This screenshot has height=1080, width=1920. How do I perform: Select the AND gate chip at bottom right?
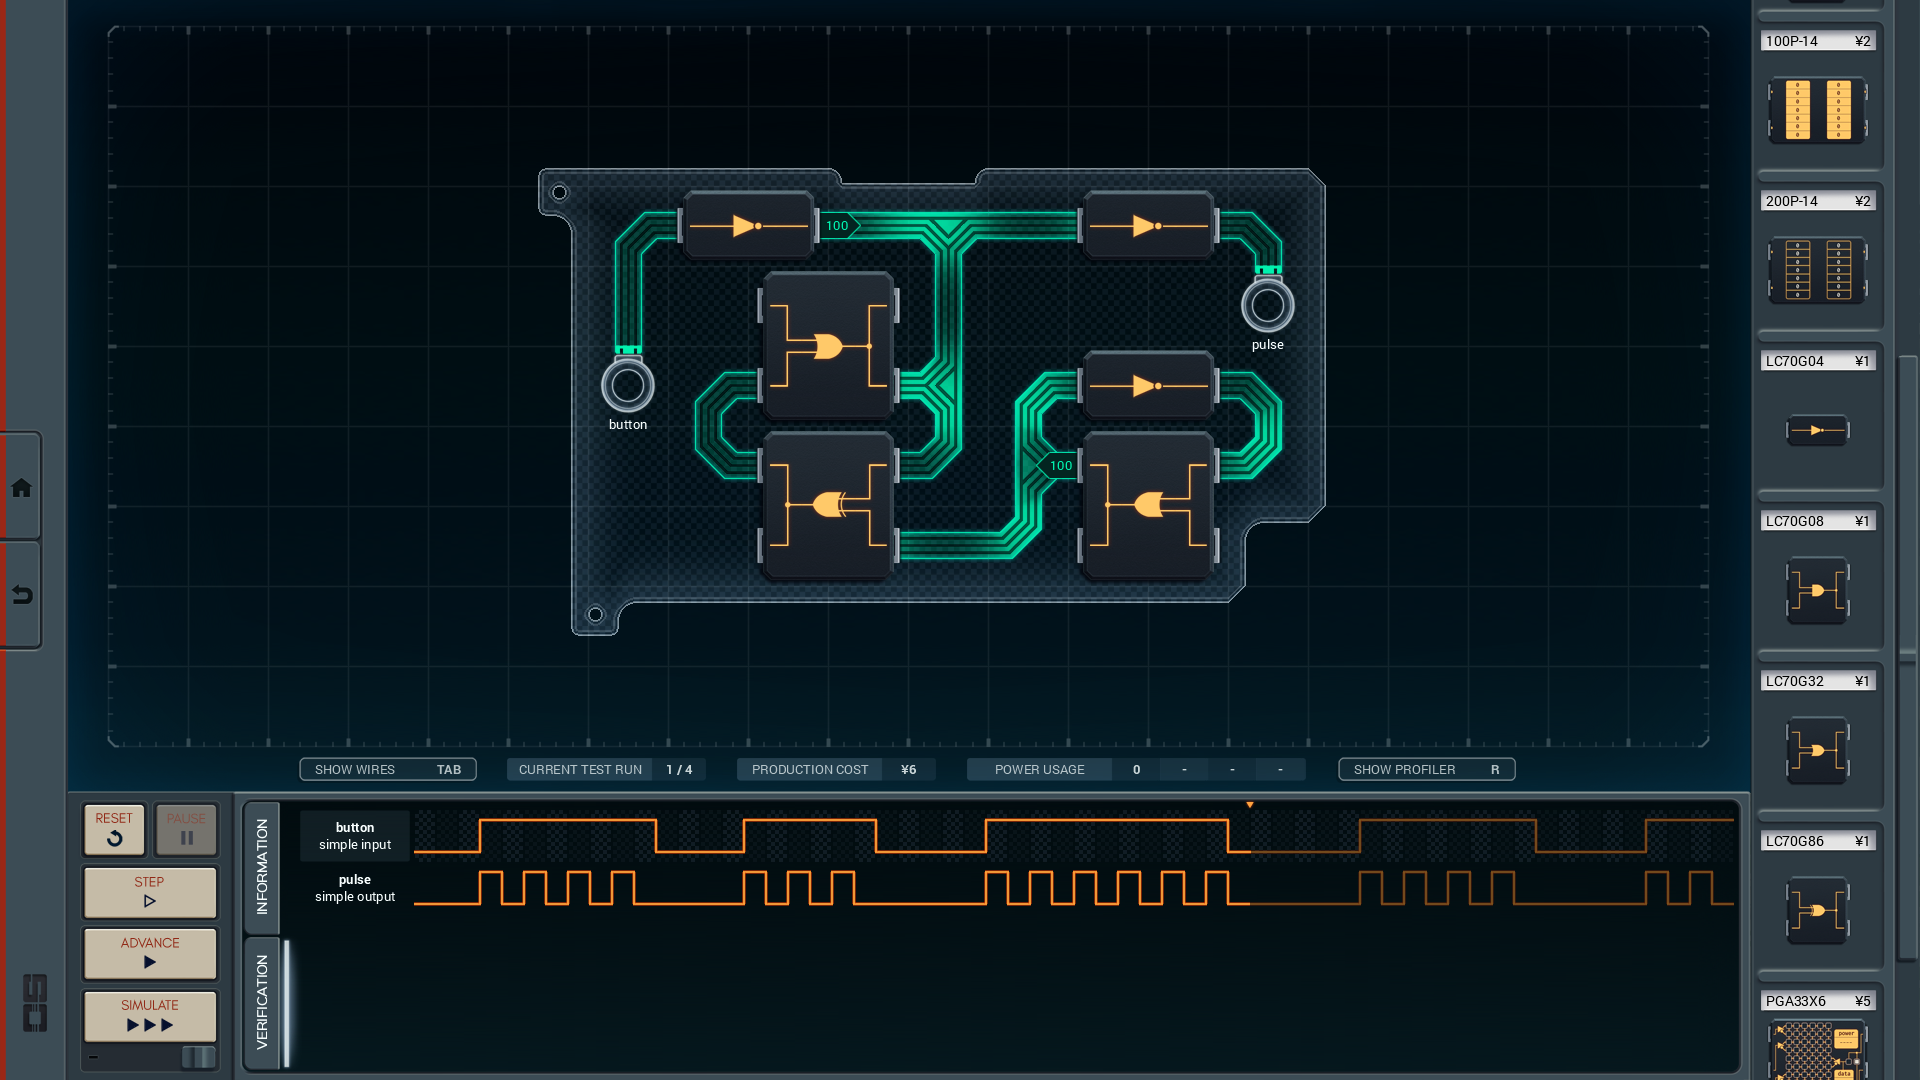[1149, 505]
